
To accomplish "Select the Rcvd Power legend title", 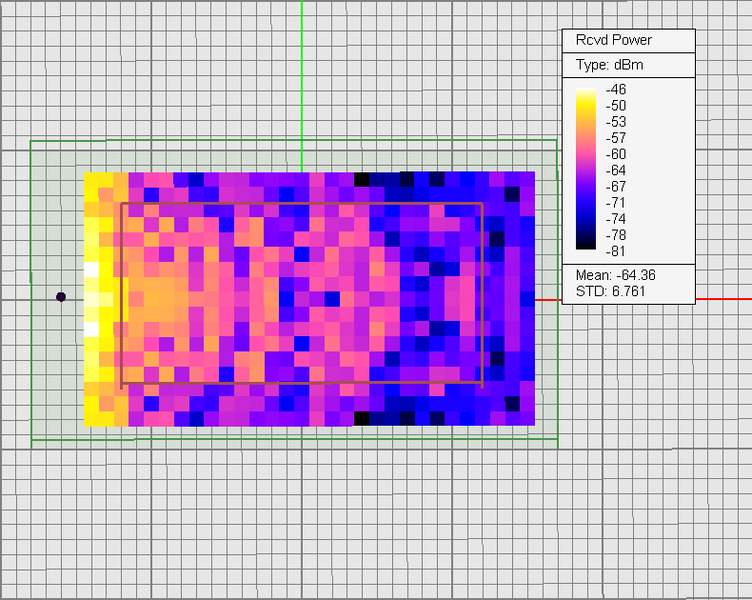I will [613, 40].
